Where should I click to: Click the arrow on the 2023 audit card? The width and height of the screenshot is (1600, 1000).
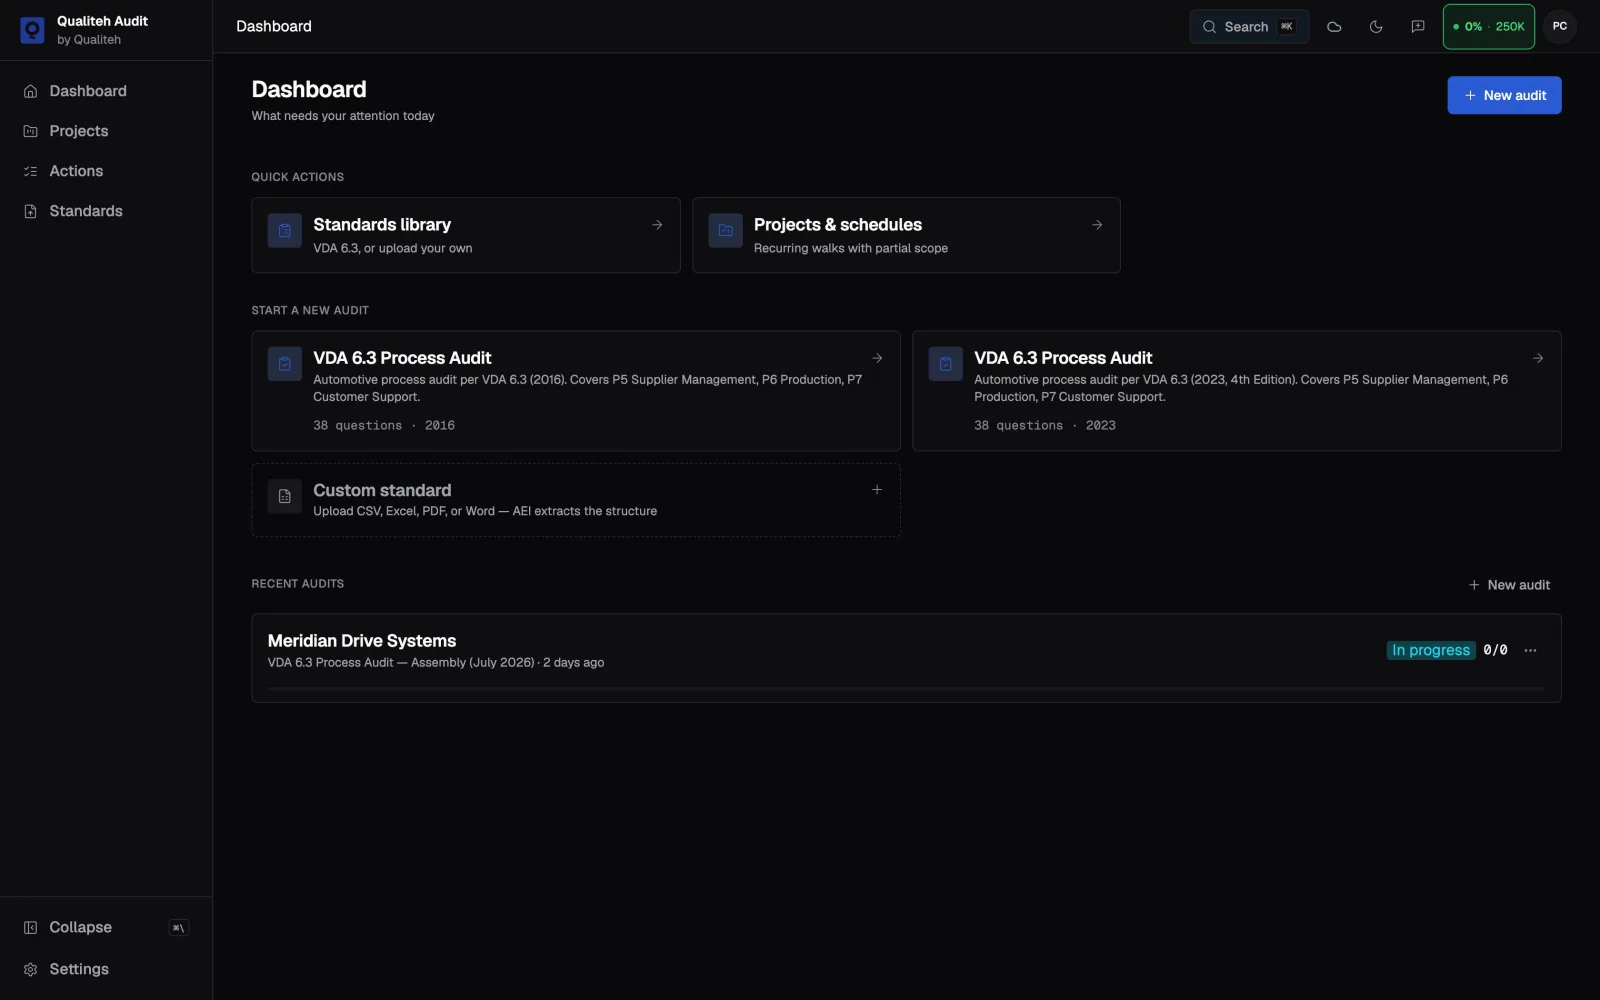pyautogui.click(x=1538, y=358)
